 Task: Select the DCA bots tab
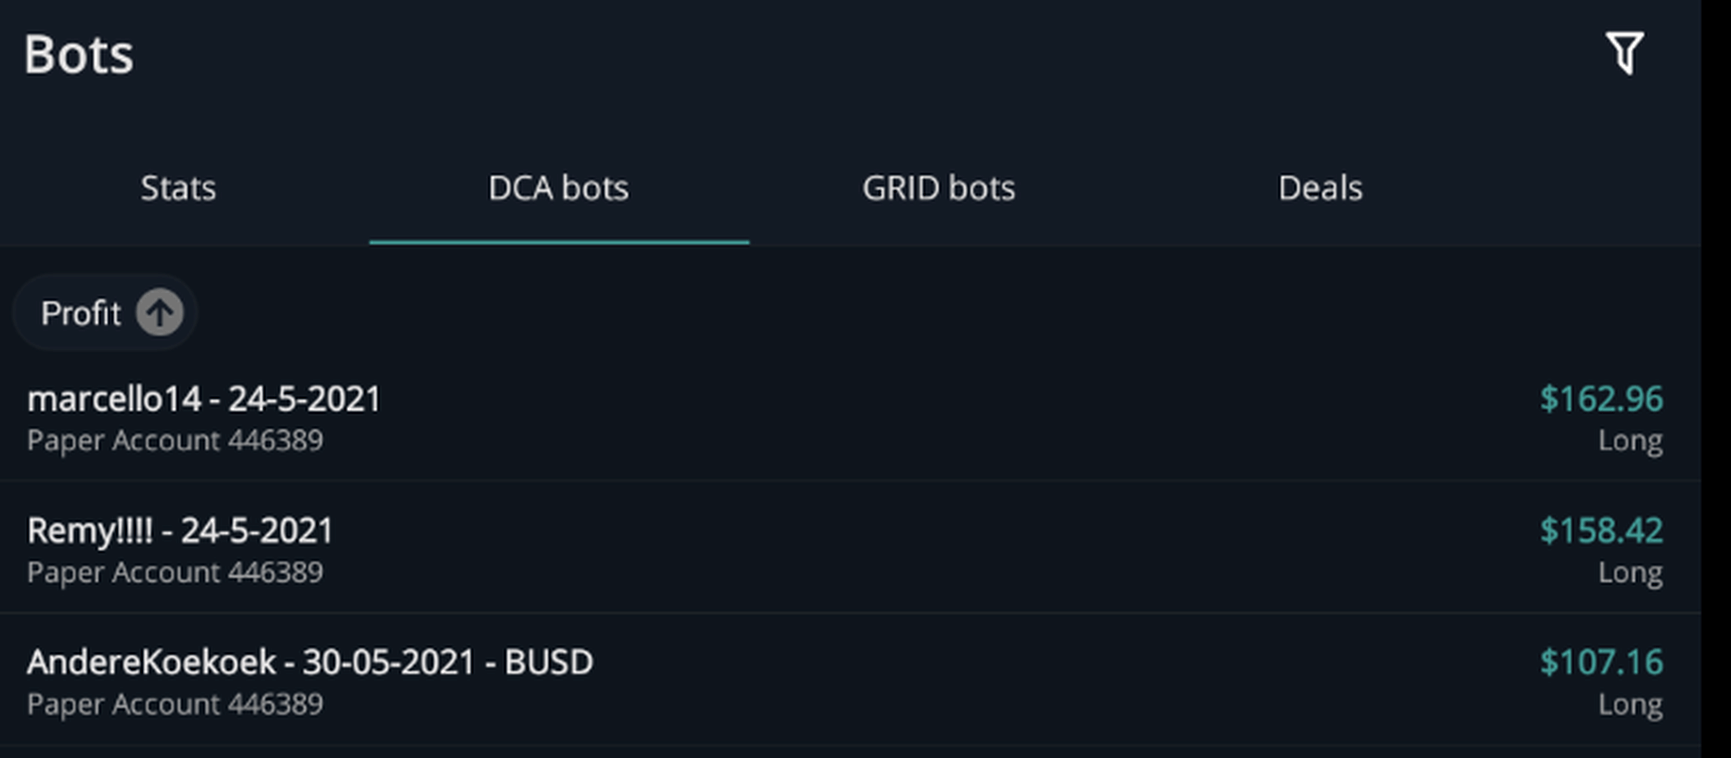(559, 188)
